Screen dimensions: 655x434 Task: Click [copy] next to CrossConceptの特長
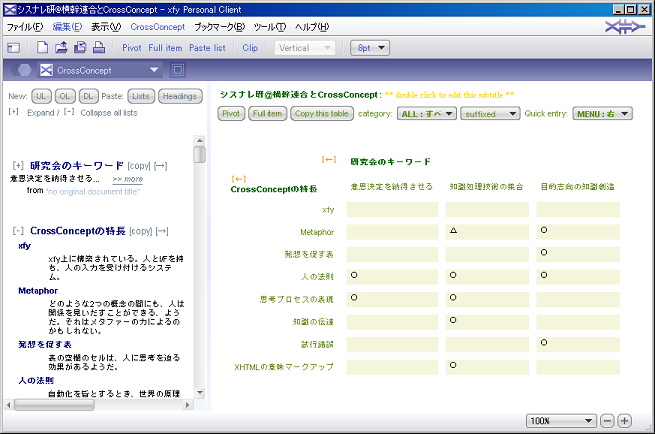point(141,231)
